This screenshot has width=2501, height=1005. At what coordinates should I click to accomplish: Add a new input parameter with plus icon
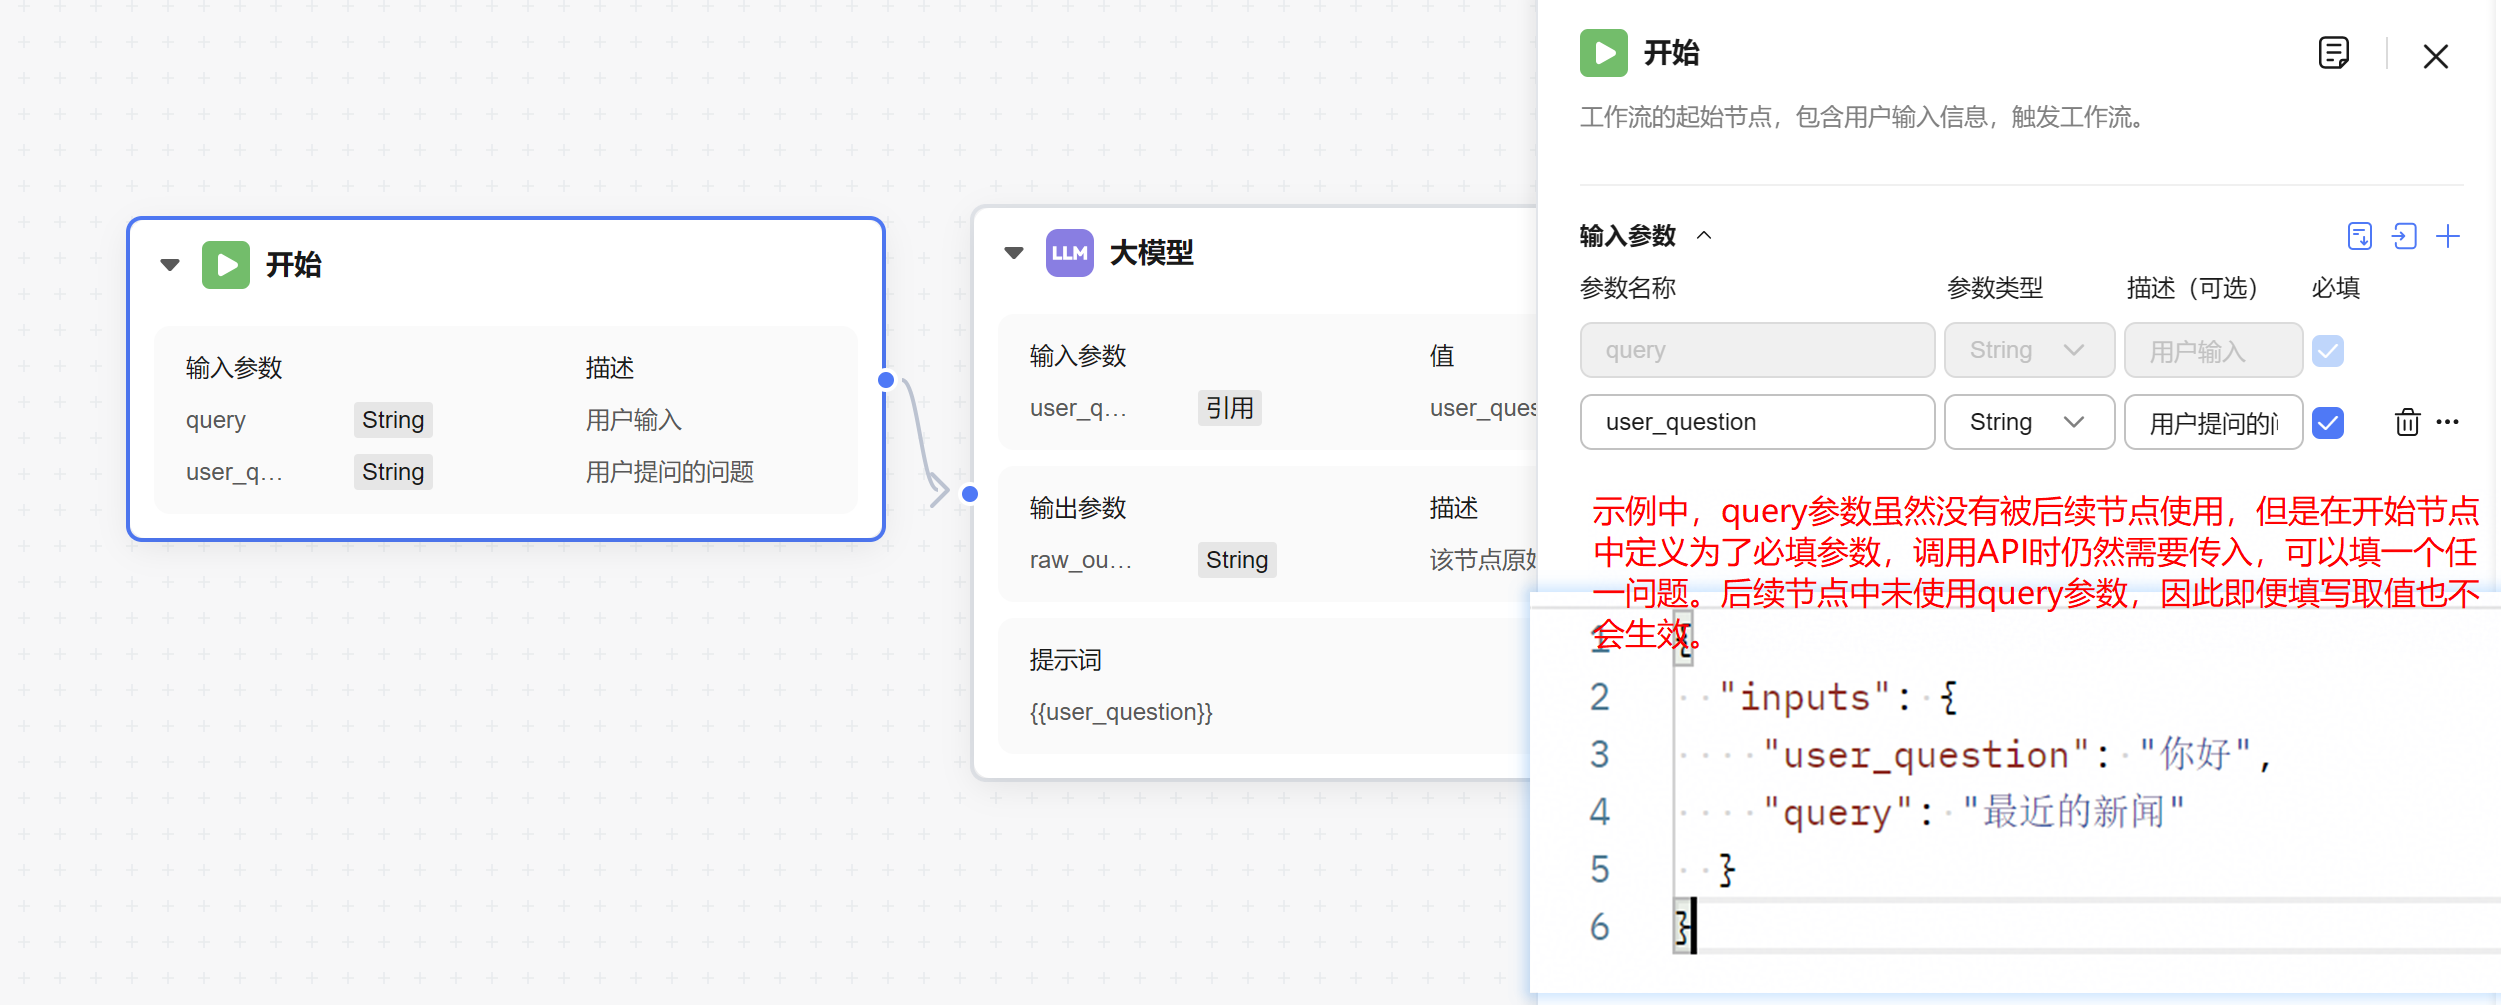pos(2448,236)
